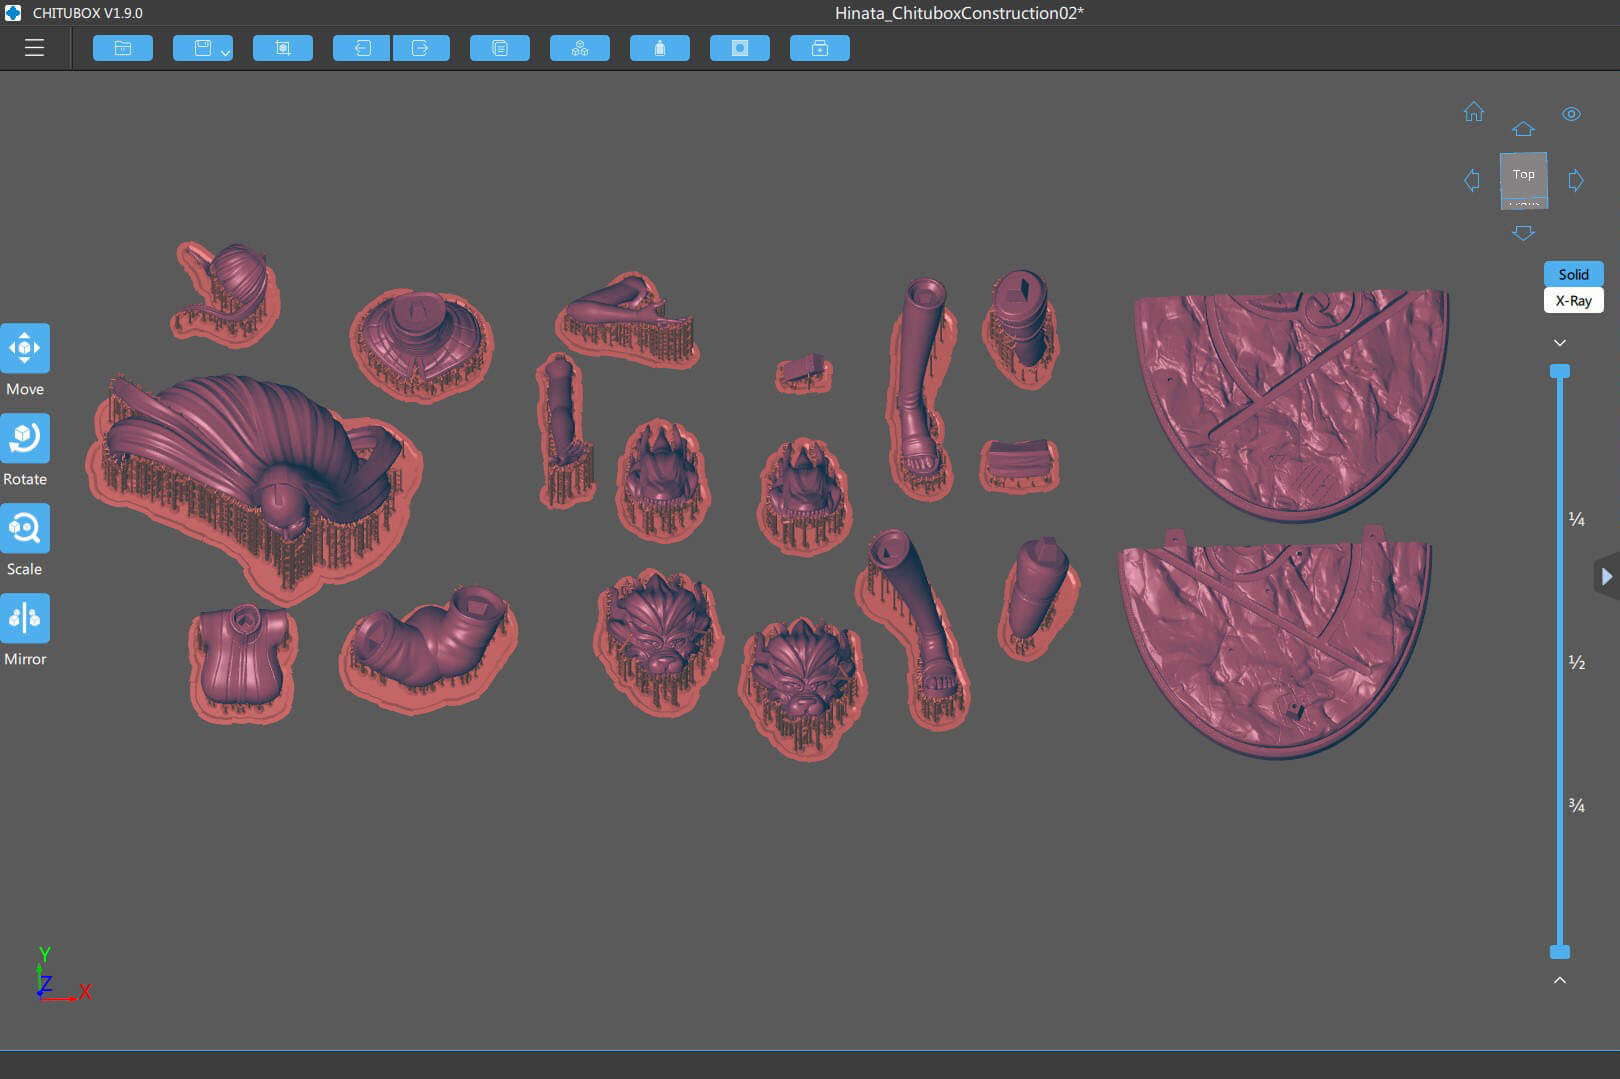Click the Dig hole toolbar icon

click(740, 48)
